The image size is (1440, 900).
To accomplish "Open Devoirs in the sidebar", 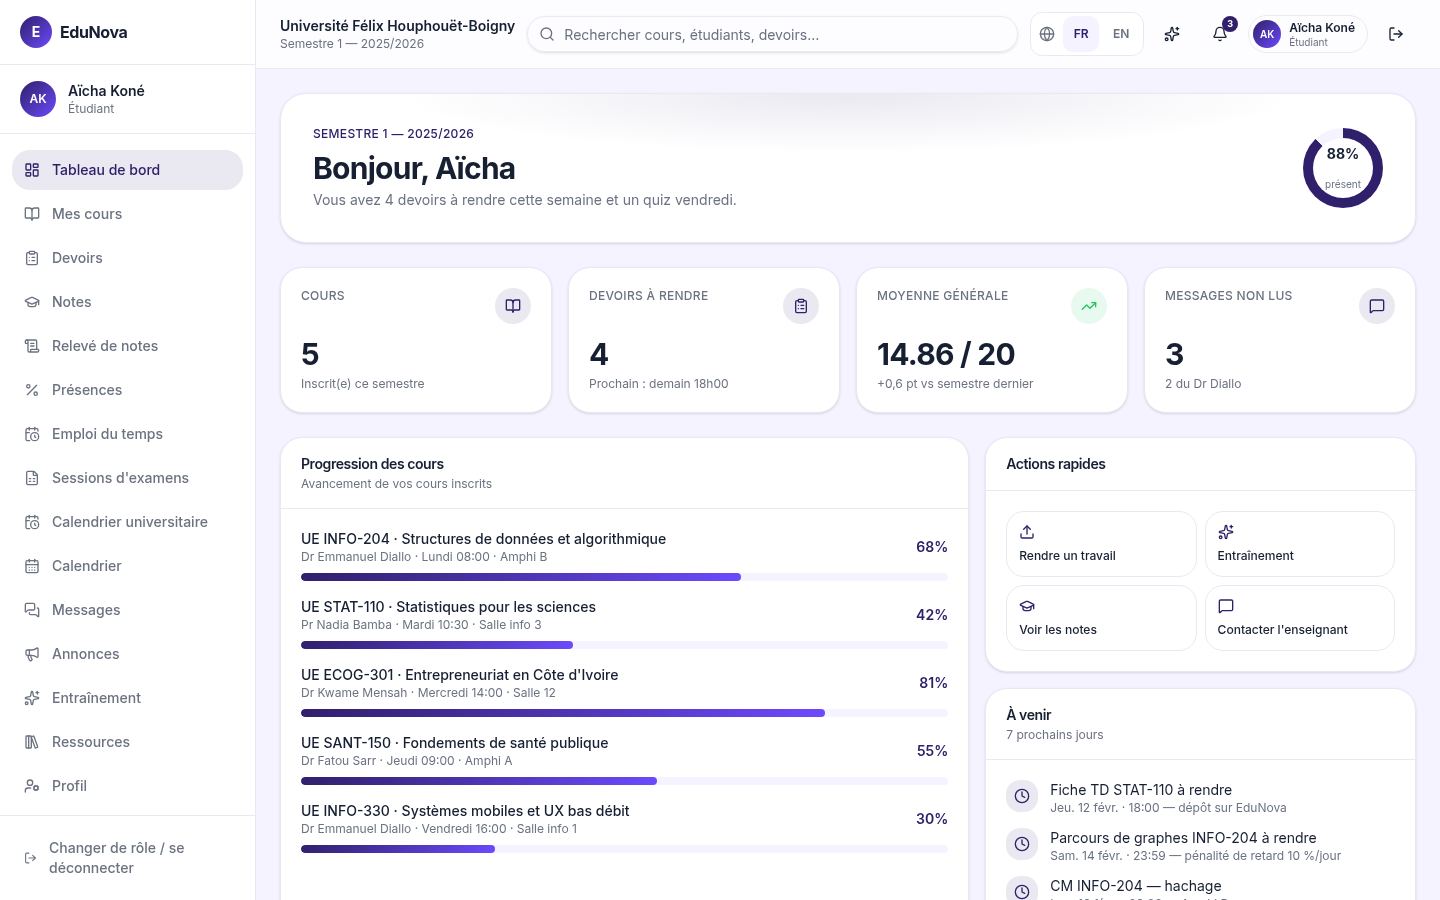I will [x=127, y=258].
